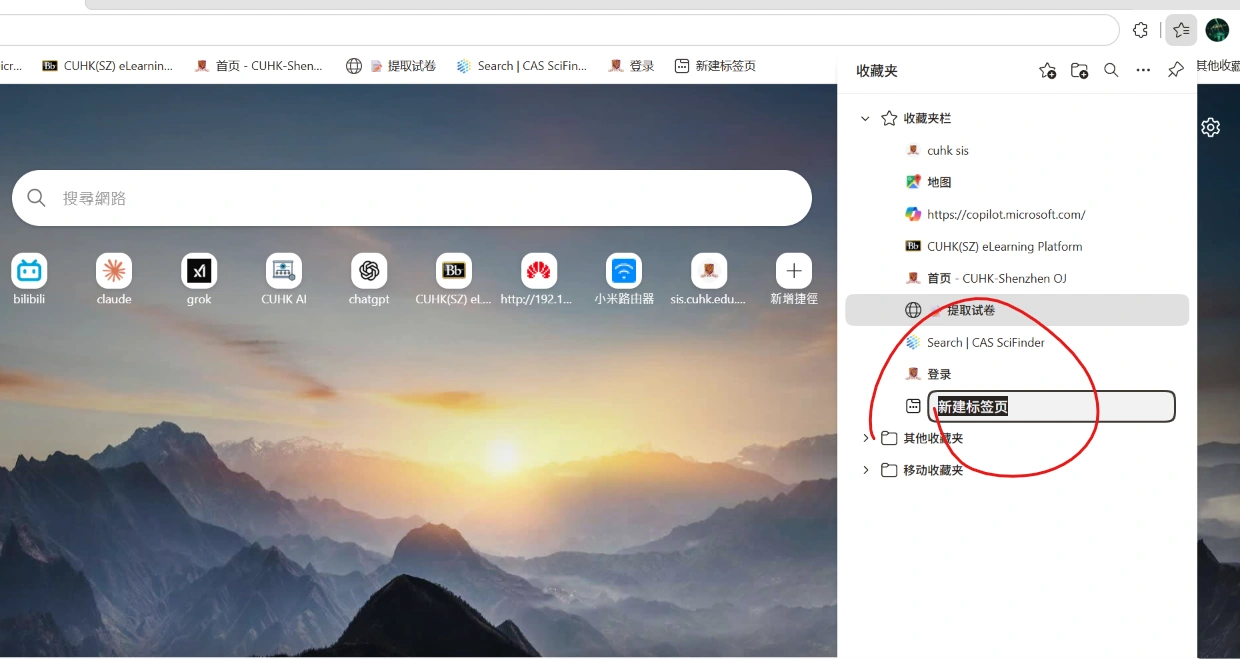The width and height of the screenshot is (1240, 659).
Task: Click the 其他收藏夹 folder label
Action: point(933,438)
